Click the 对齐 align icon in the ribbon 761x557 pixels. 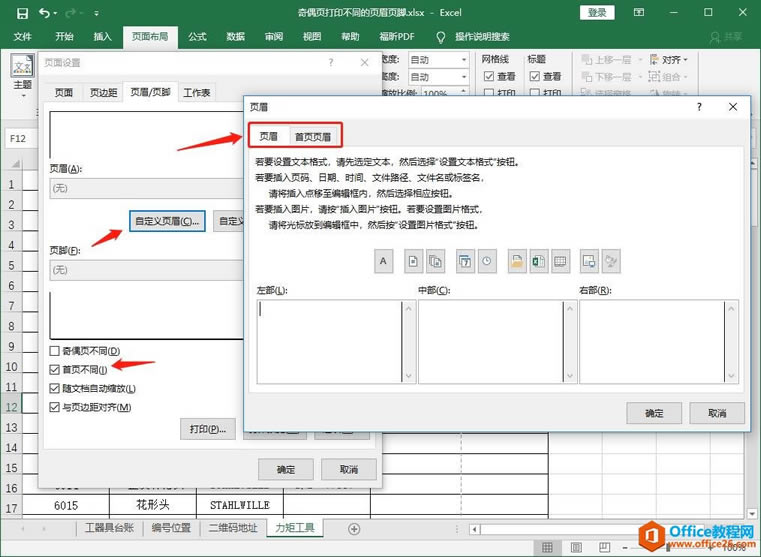click(x=654, y=60)
